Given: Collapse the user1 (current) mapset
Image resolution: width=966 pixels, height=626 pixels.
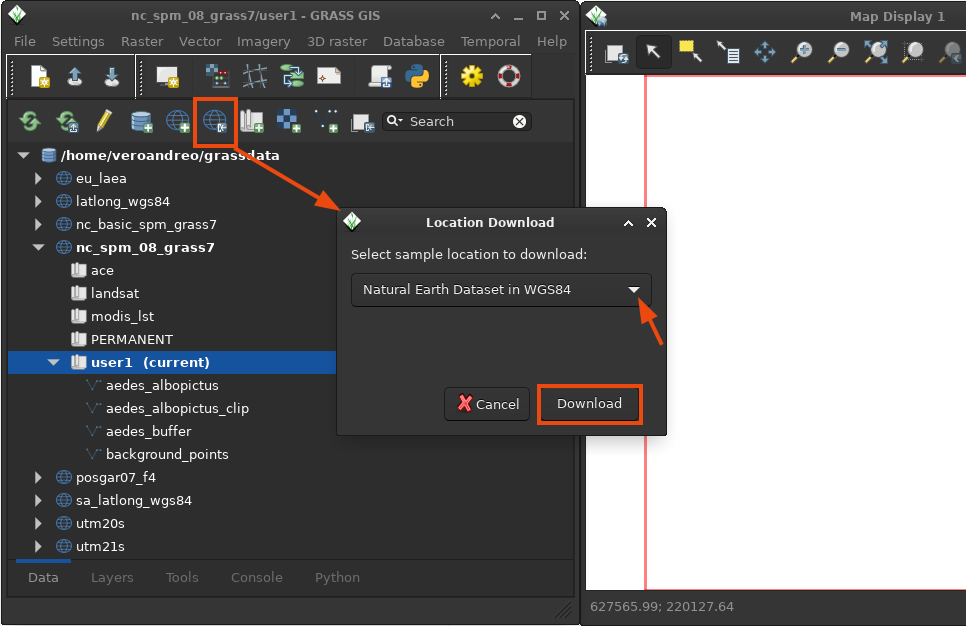Looking at the screenshot, I should click(54, 362).
